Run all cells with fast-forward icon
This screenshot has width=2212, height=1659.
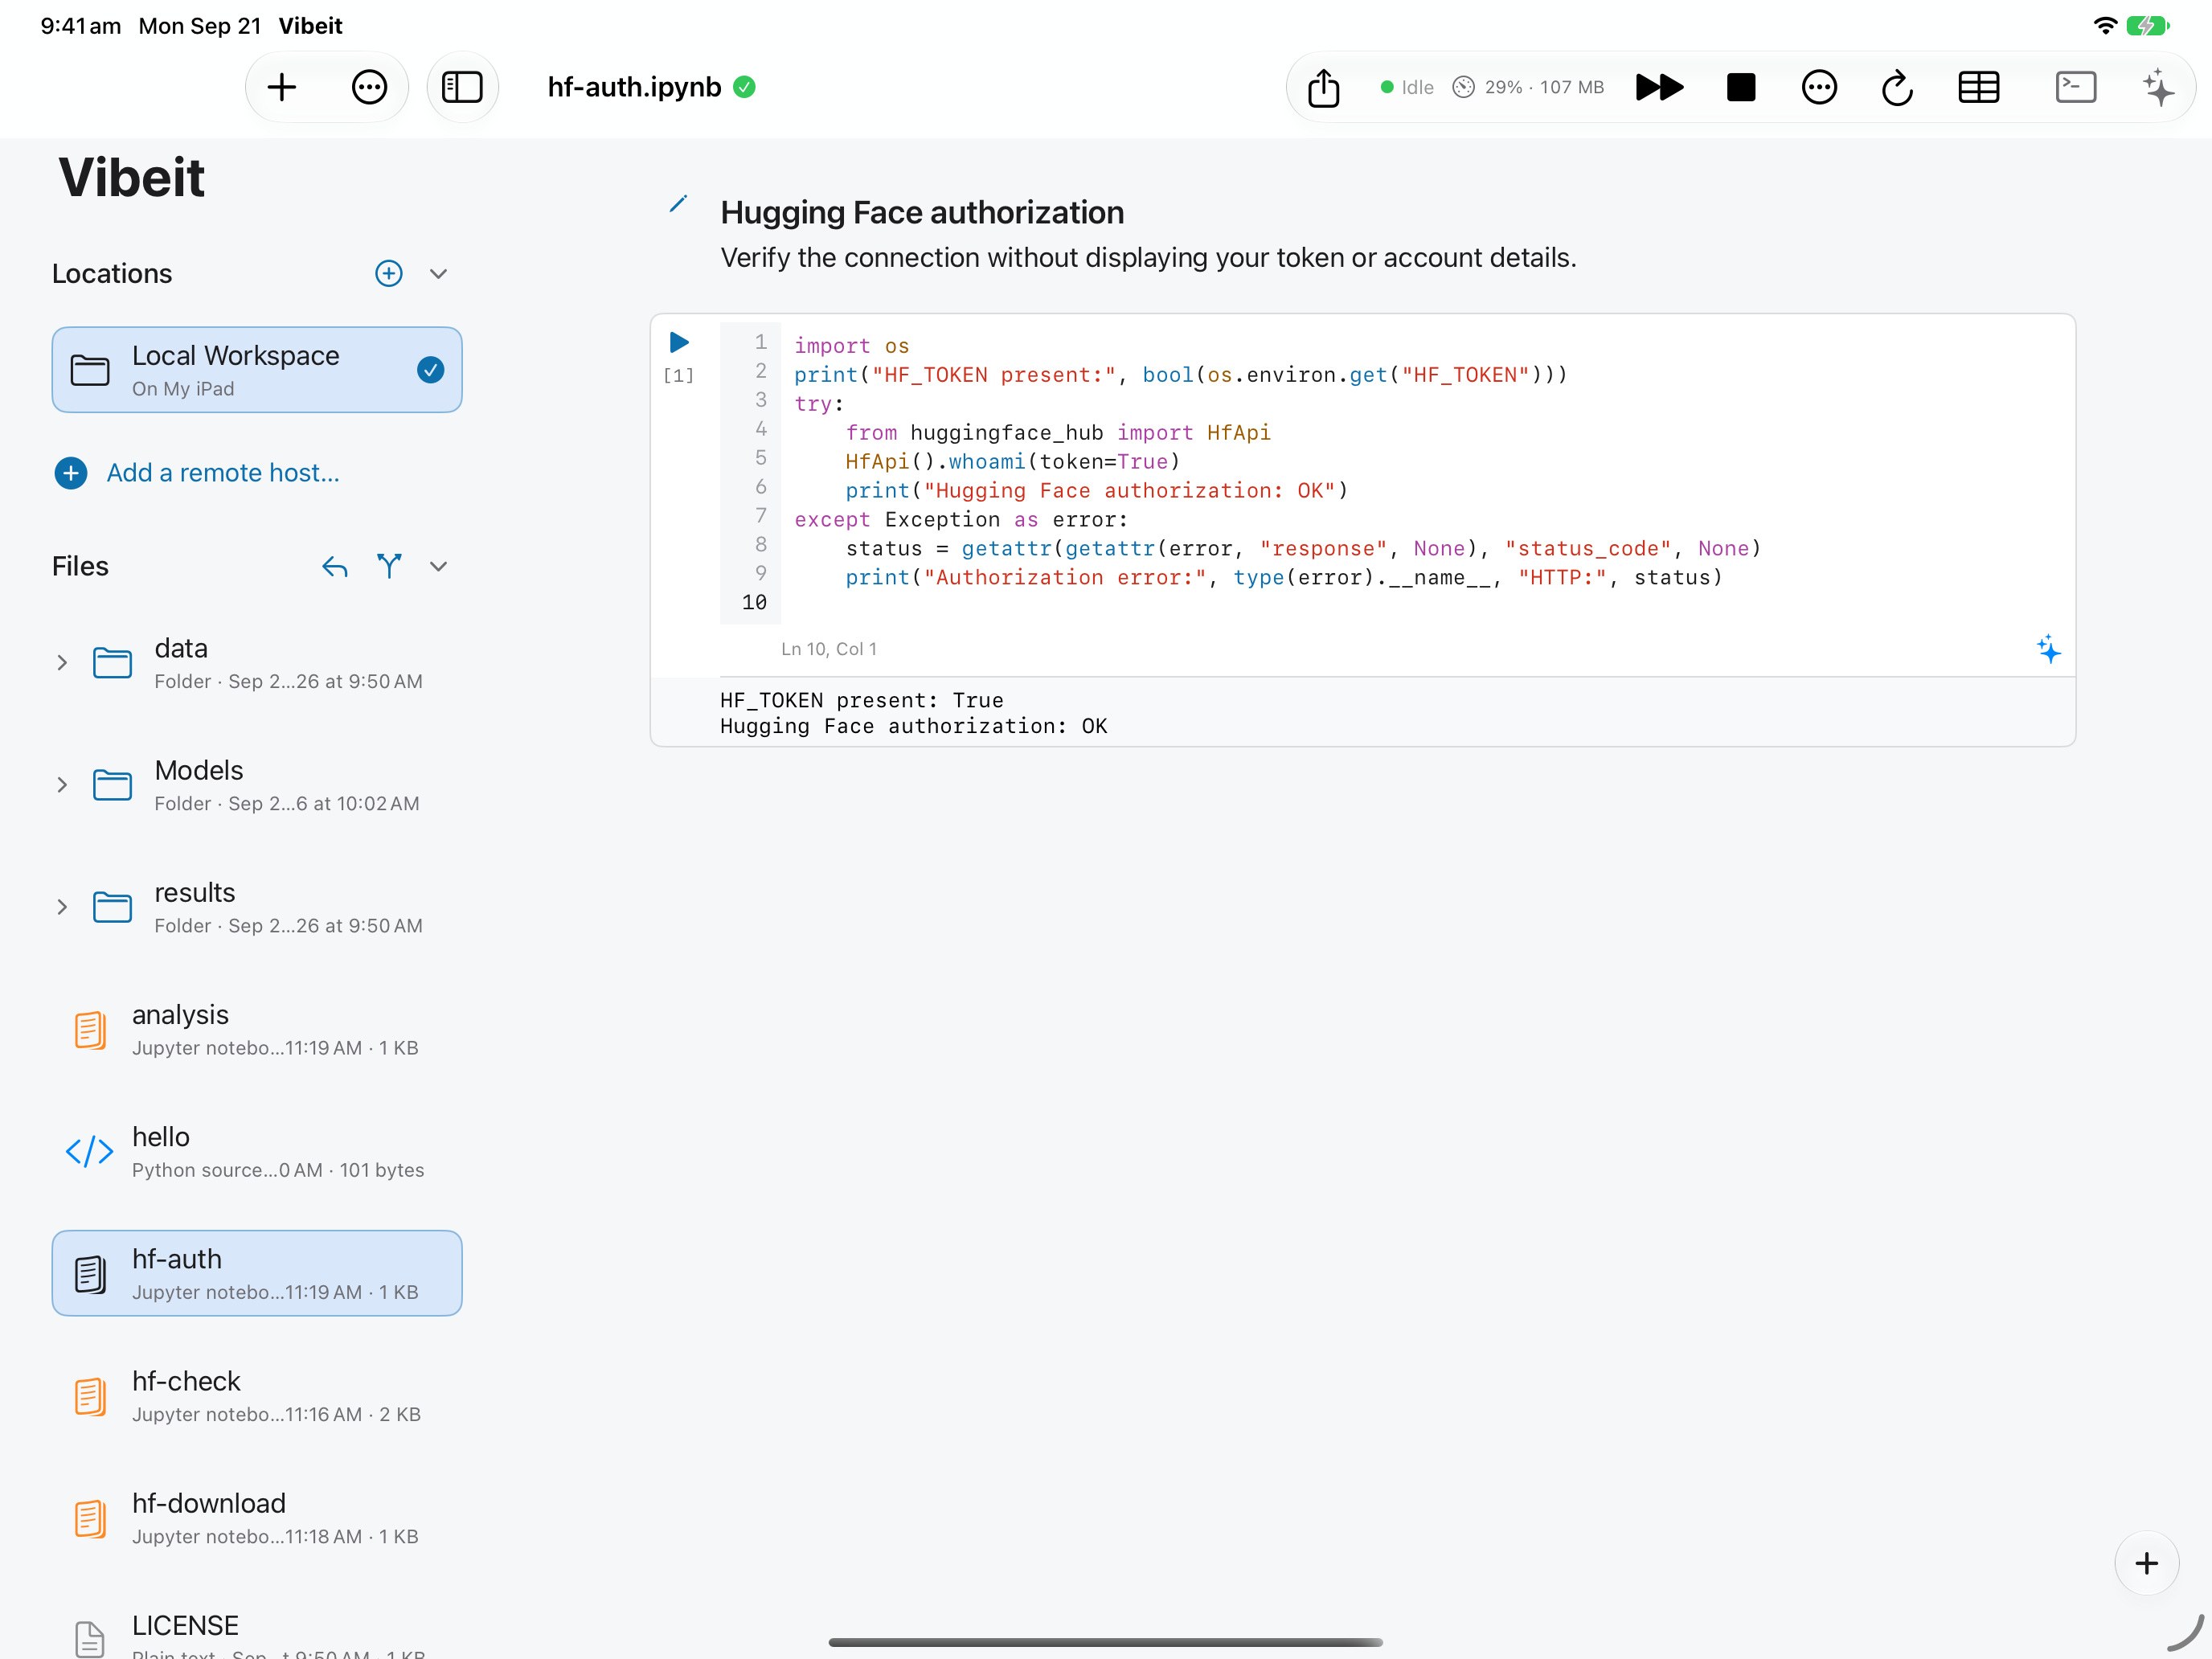pyautogui.click(x=1659, y=87)
